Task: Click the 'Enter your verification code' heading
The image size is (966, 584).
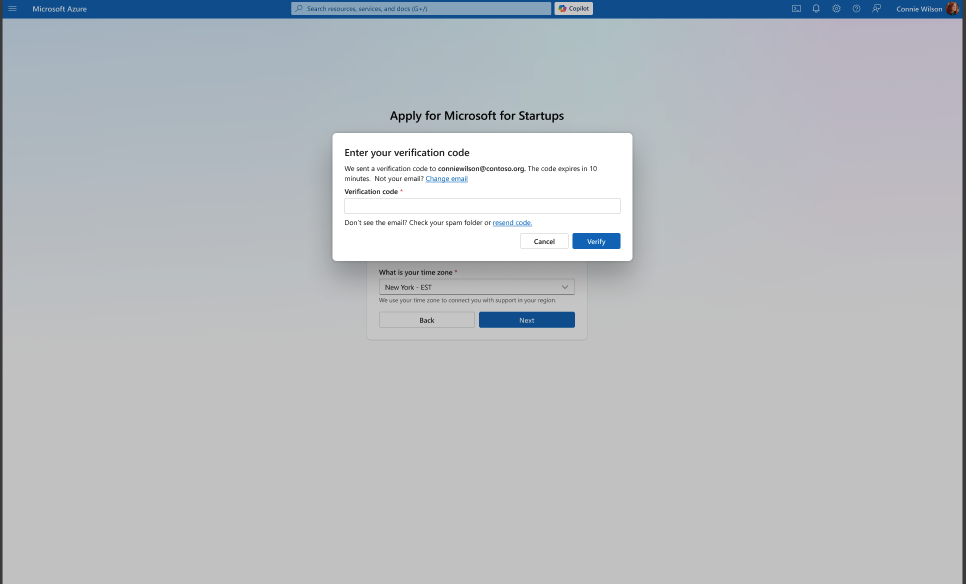Action: 407,153
